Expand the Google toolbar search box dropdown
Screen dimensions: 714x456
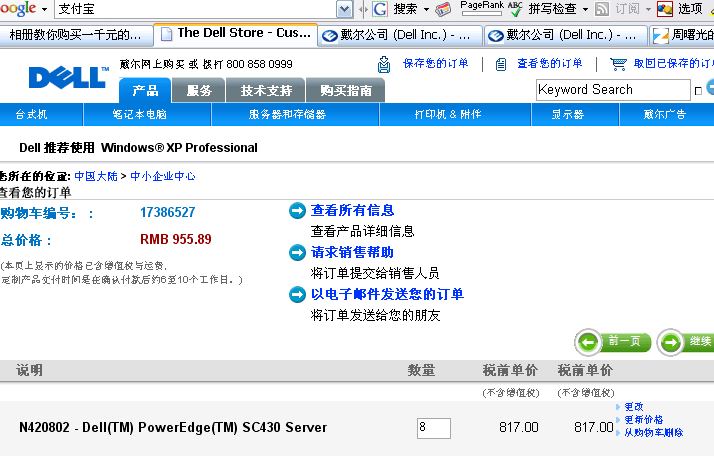[x=345, y=9]
